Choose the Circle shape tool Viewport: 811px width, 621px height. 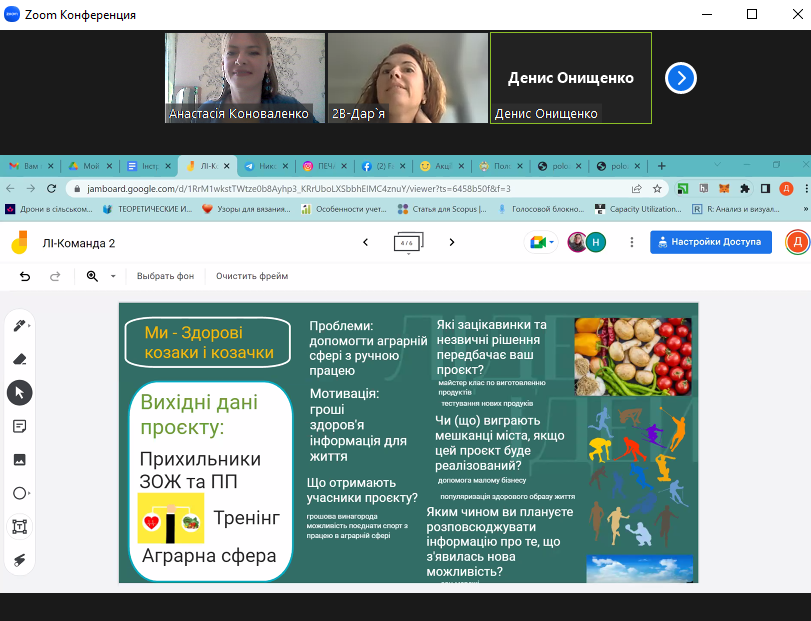19,493
